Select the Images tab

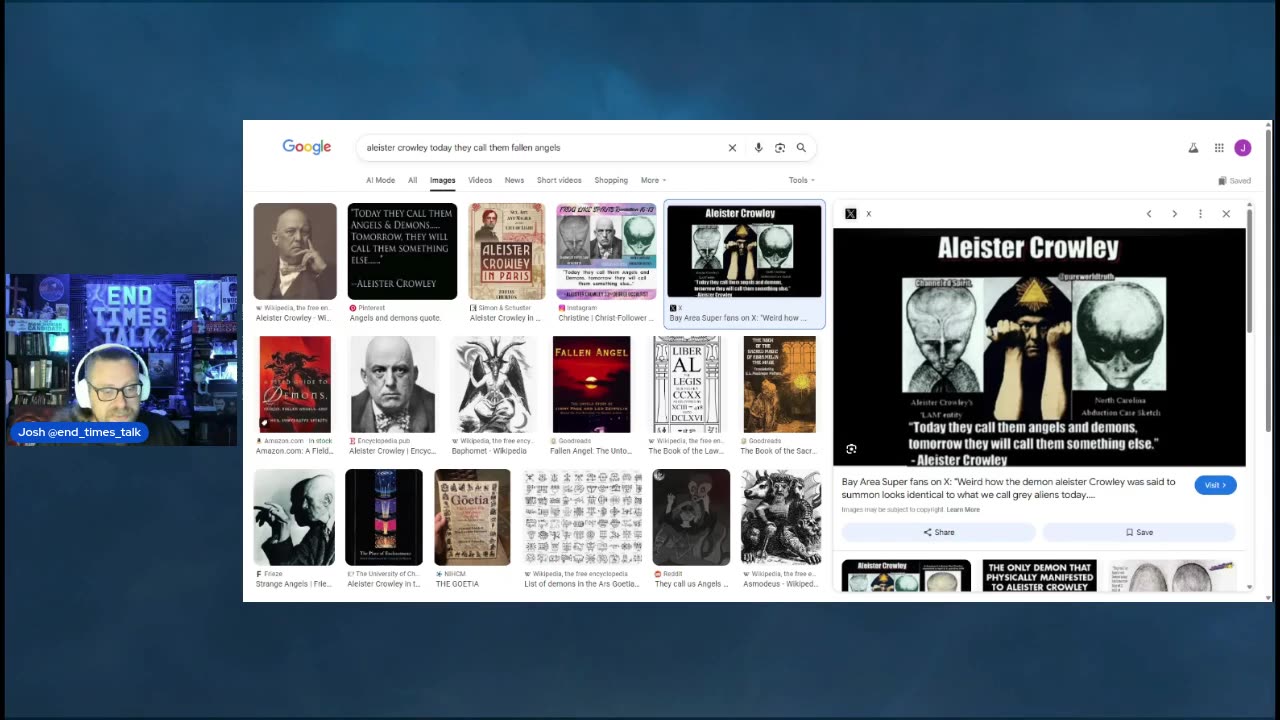pos(442,181)
